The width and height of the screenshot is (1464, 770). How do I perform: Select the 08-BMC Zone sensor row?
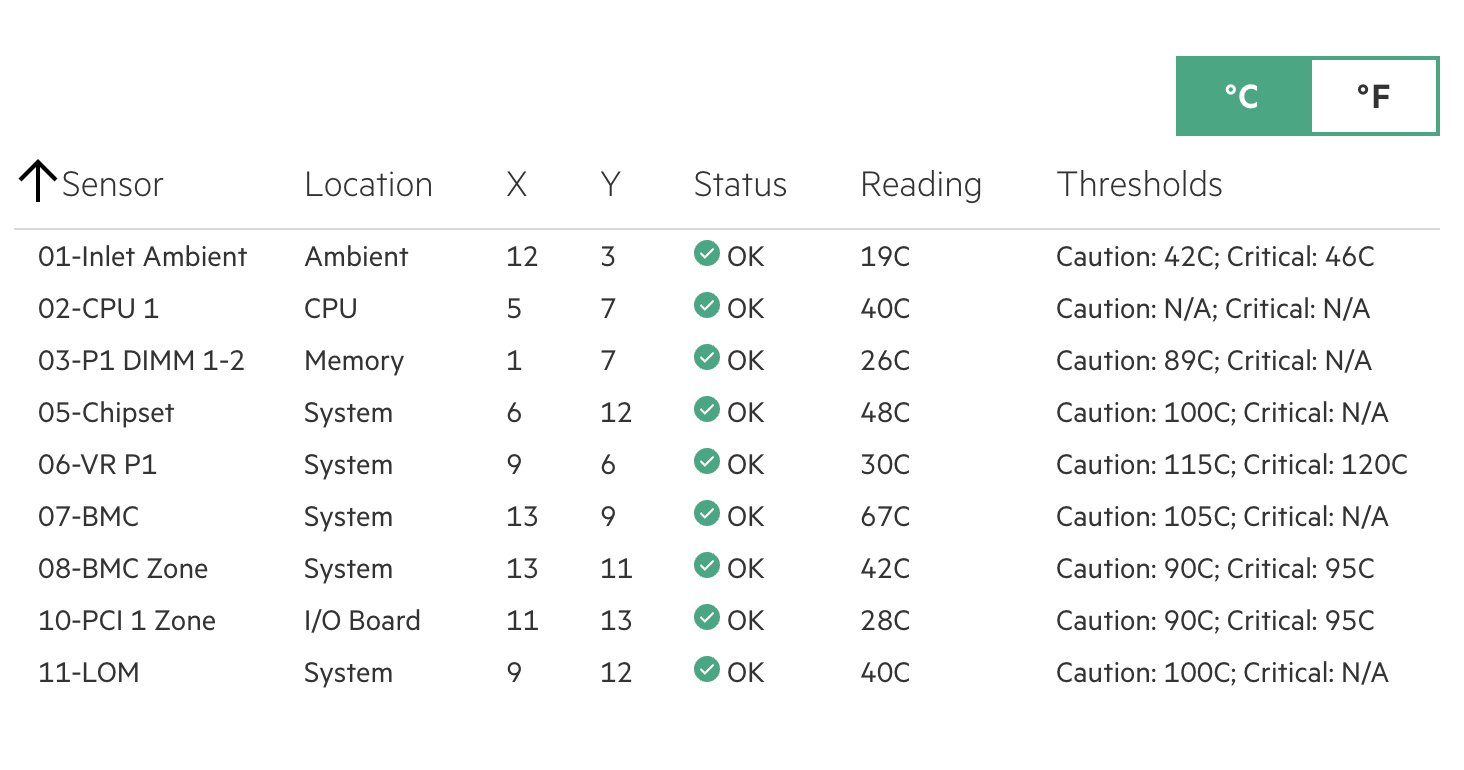(x=727, y=568)
